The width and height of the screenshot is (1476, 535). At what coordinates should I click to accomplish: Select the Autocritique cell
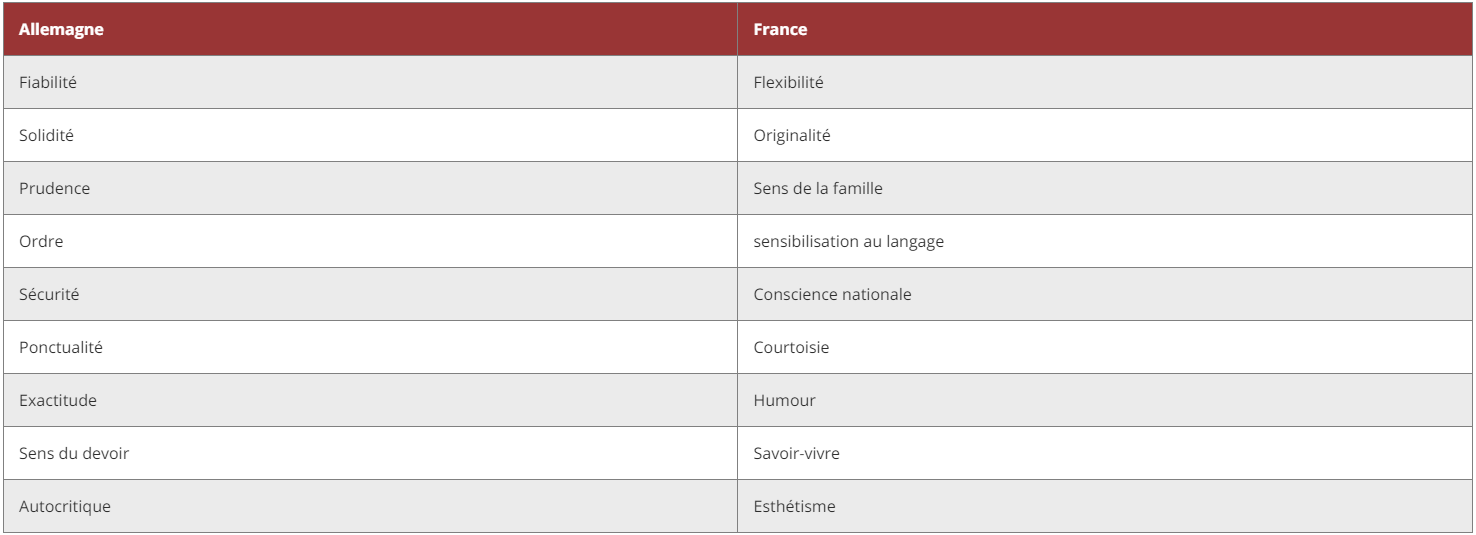point(370,506)
